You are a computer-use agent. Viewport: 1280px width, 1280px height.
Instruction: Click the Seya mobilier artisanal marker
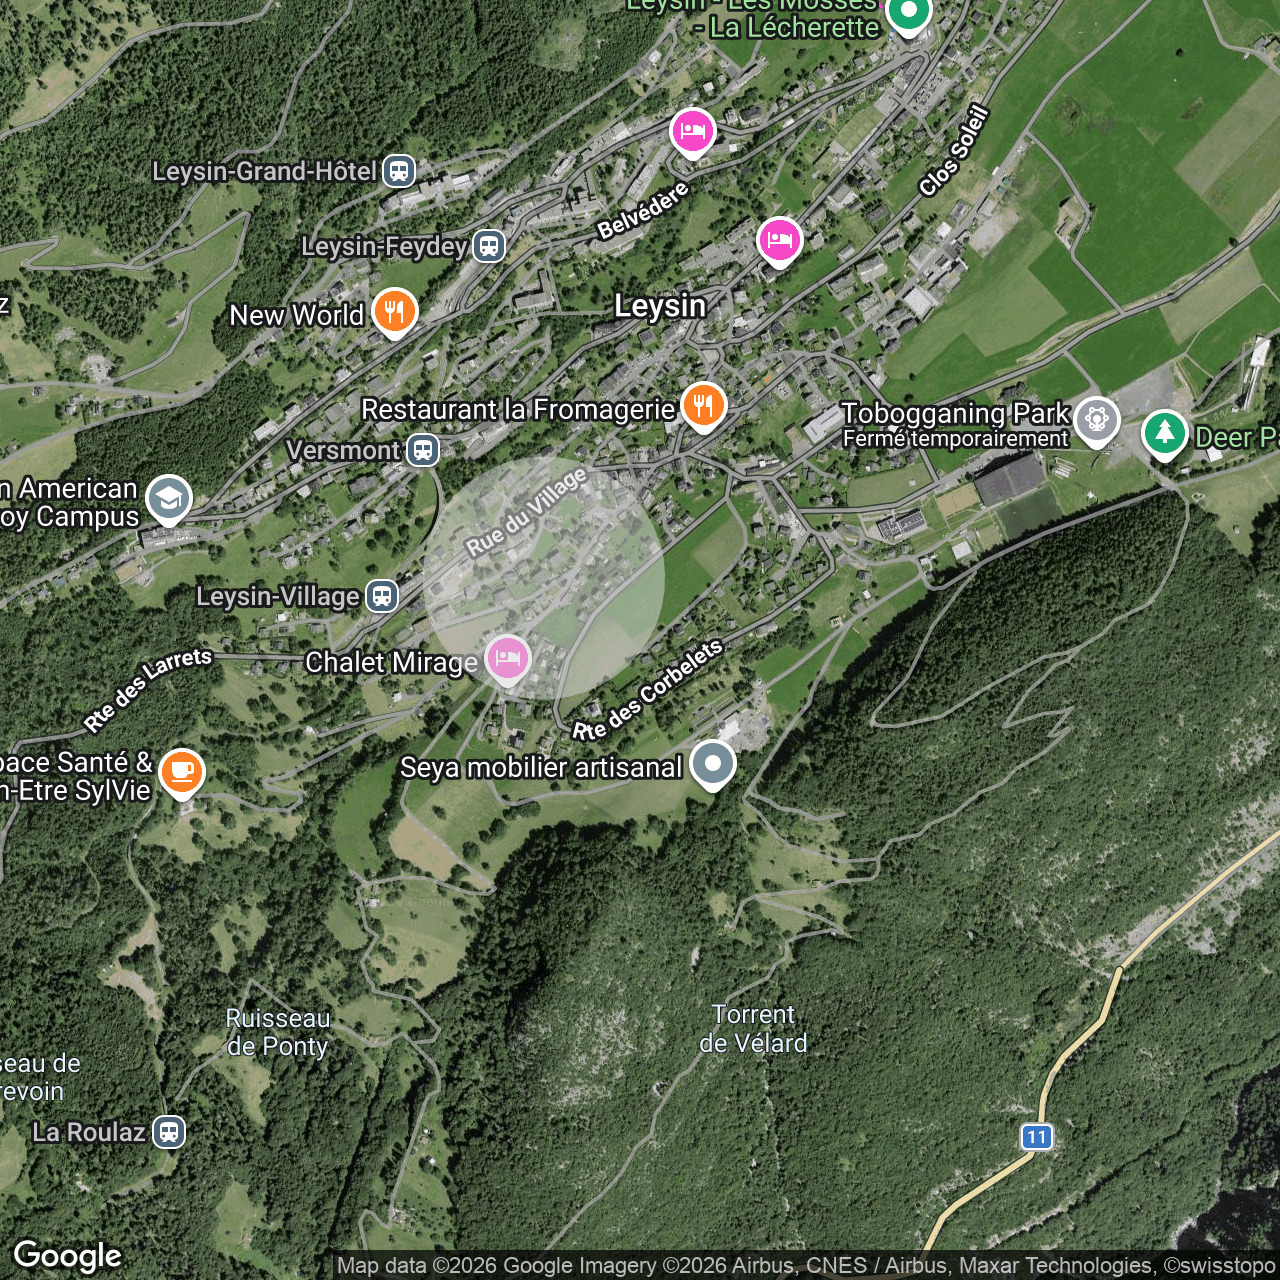click(x=713, y=763)
